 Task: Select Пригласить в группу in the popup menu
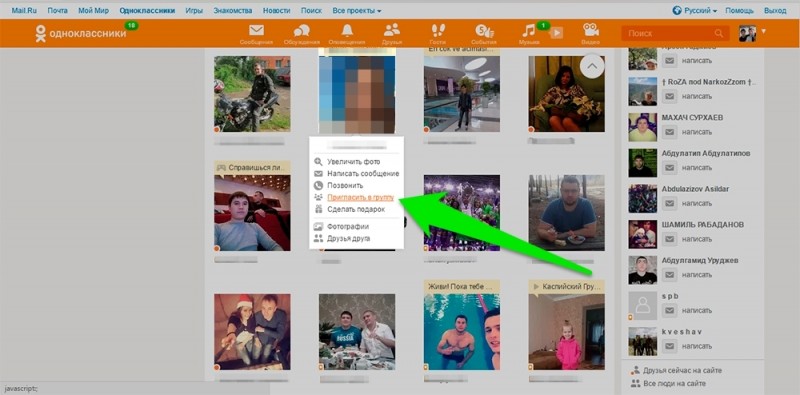point(361,197)
